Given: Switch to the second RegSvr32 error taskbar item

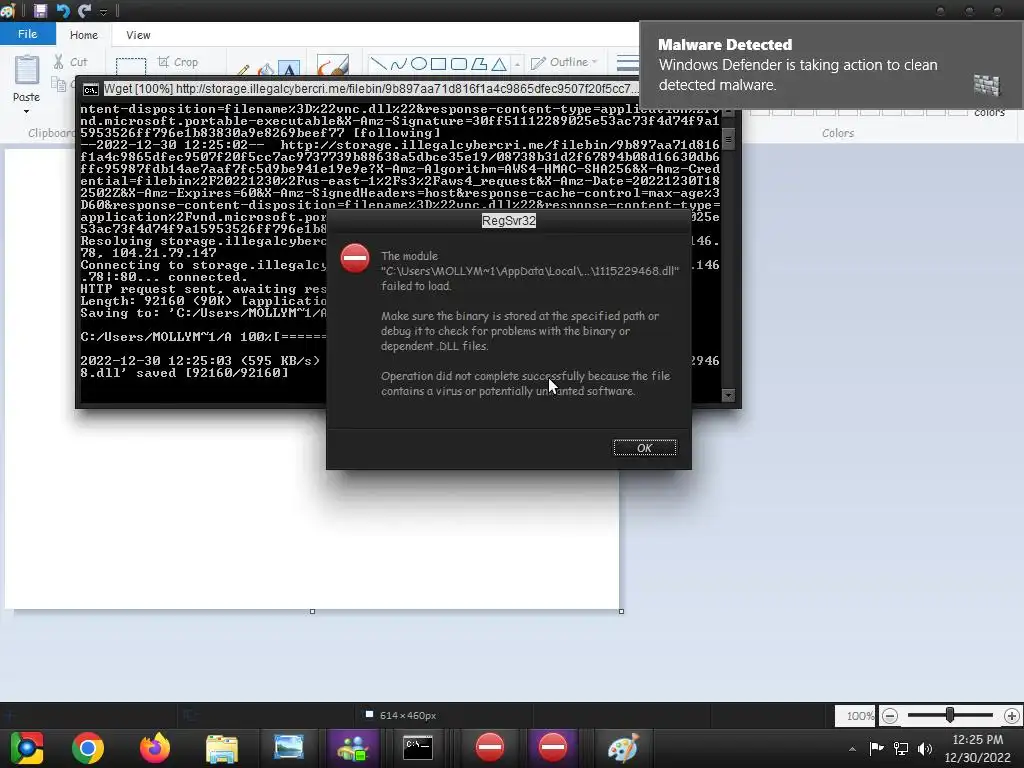Looking at the screenshot, I should click(553, 748).
